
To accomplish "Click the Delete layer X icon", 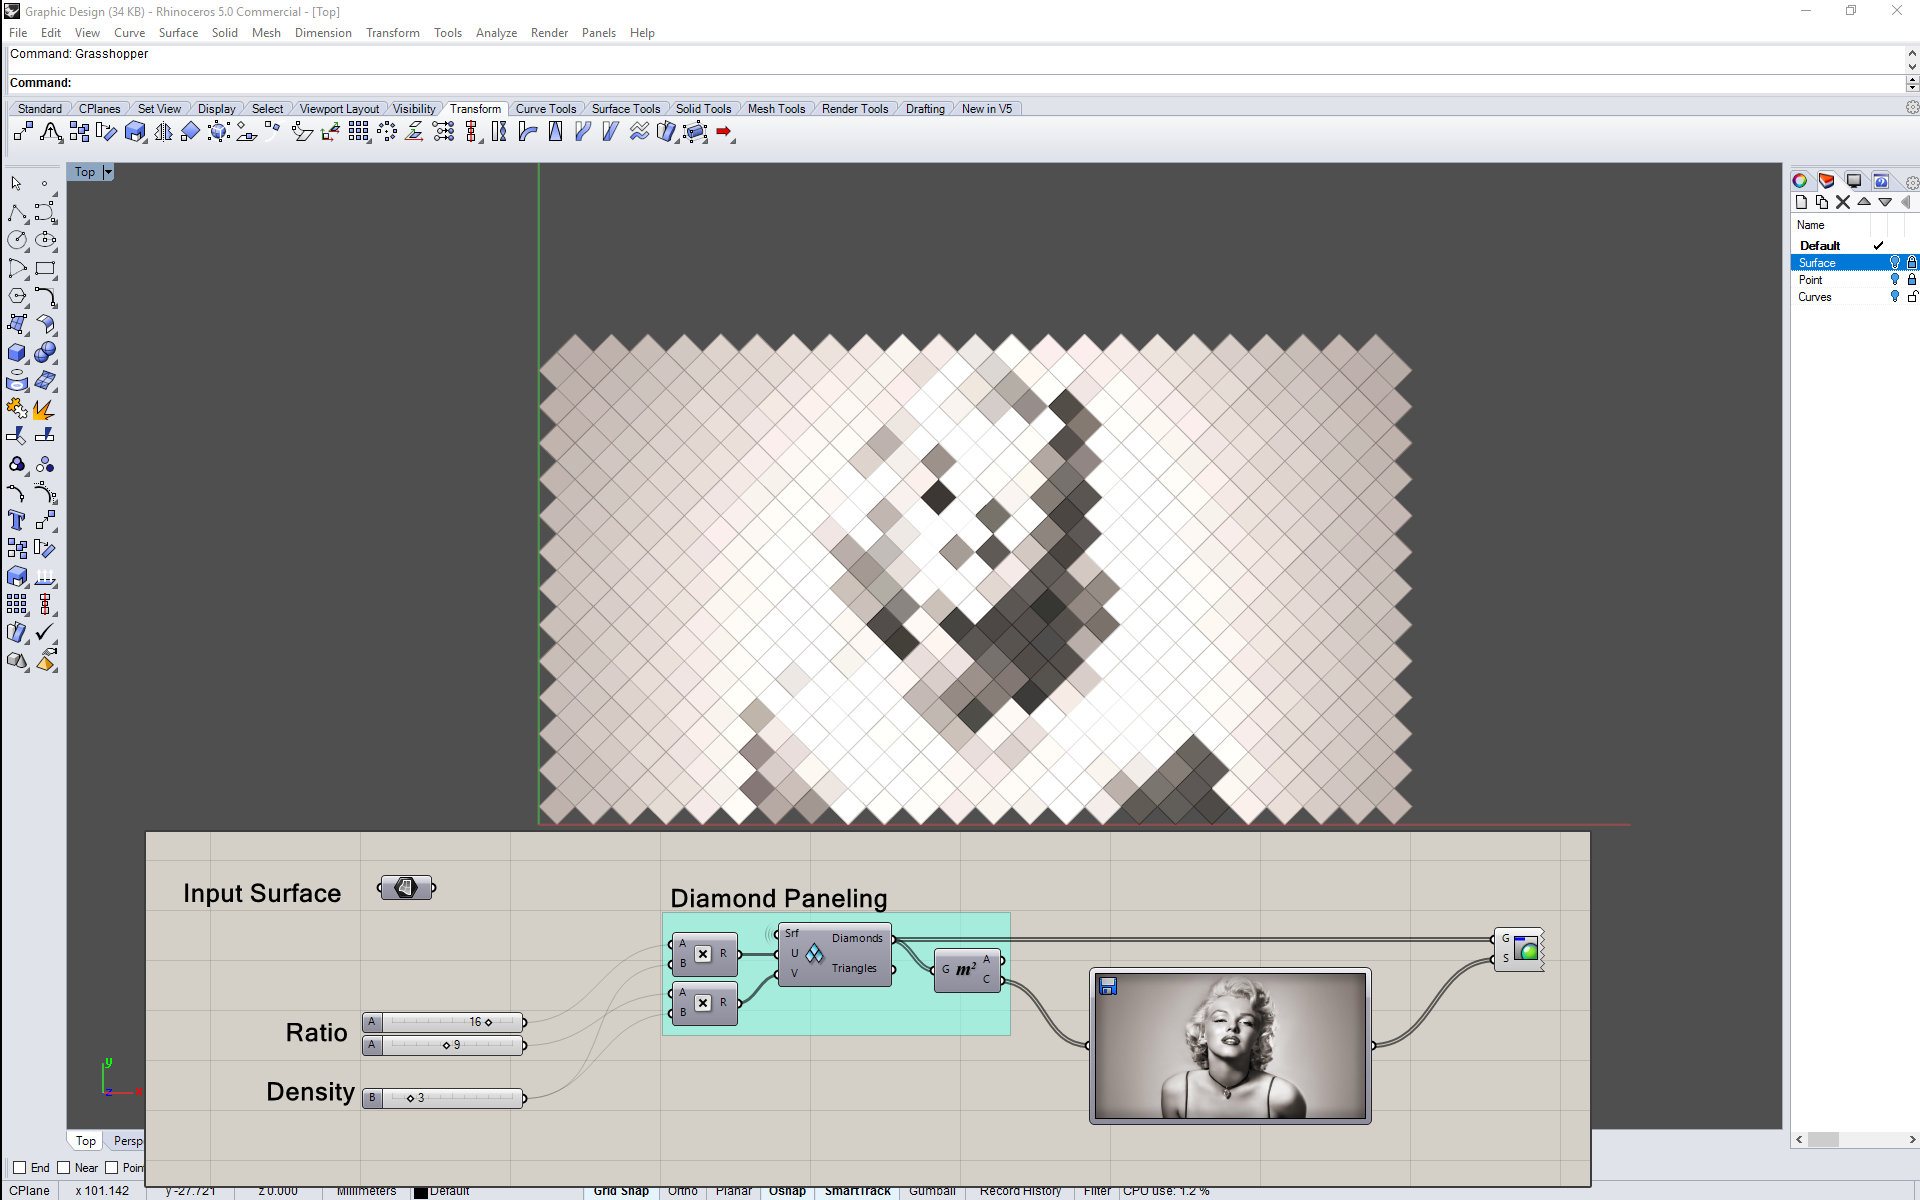I will [x=1843, y=202].
